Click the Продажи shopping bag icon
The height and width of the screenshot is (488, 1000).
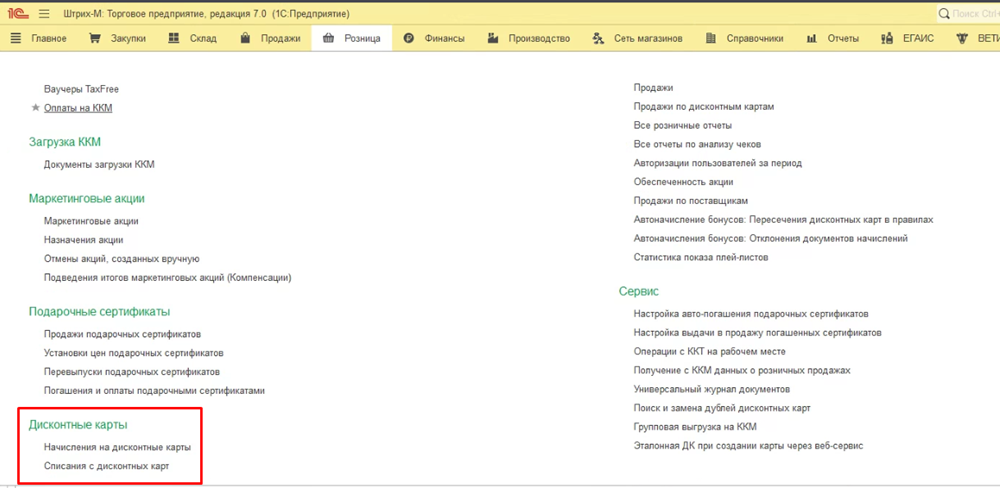[245, 38]
